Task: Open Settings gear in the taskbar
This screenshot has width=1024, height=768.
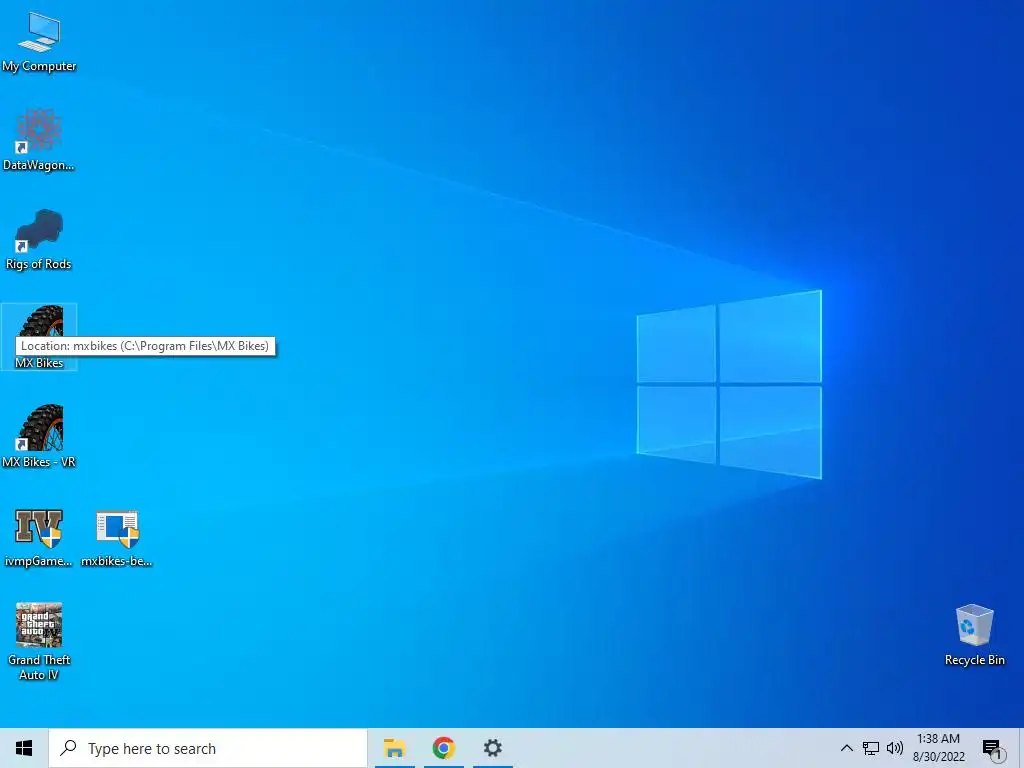Action: 492,748
